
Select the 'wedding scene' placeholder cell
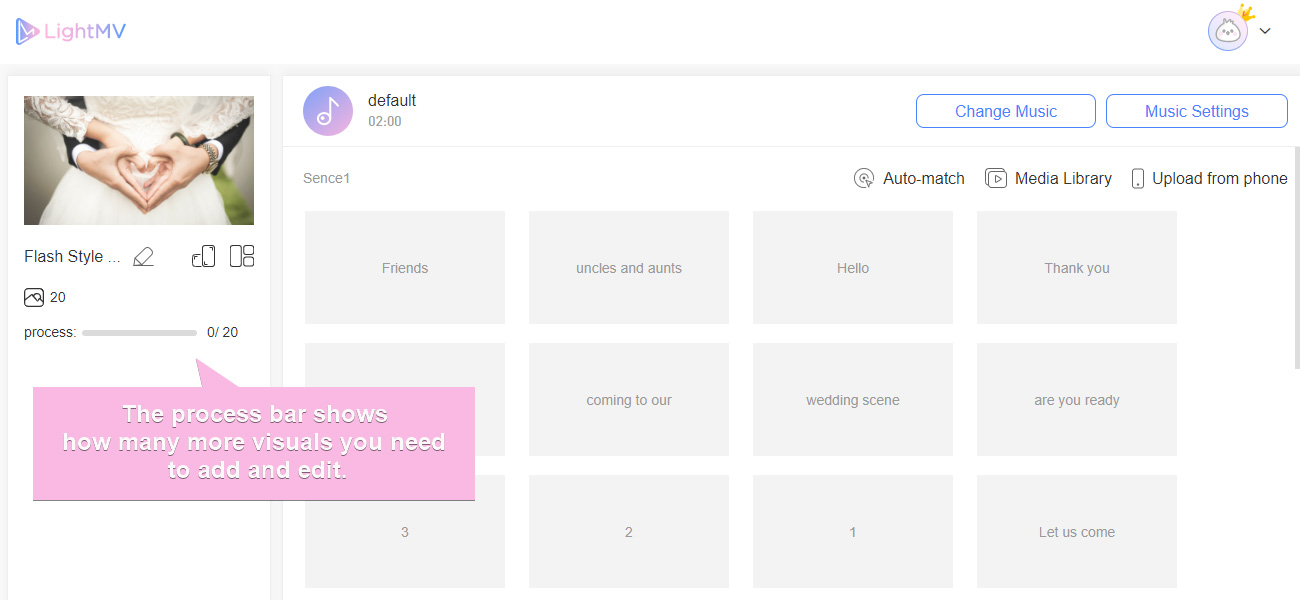pos(852,399)
